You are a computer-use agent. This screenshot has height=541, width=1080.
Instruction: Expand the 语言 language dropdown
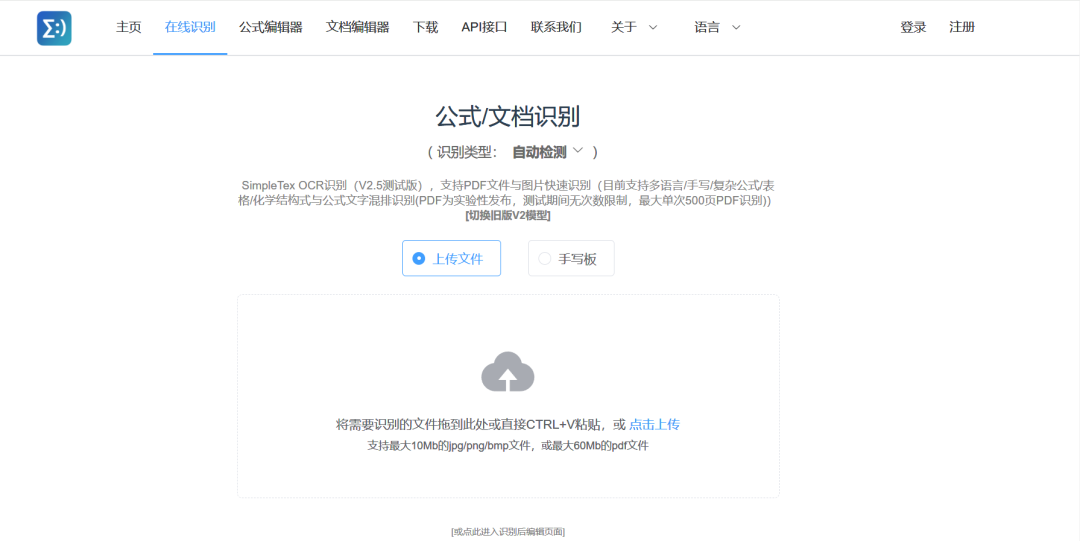pos(717,27)
